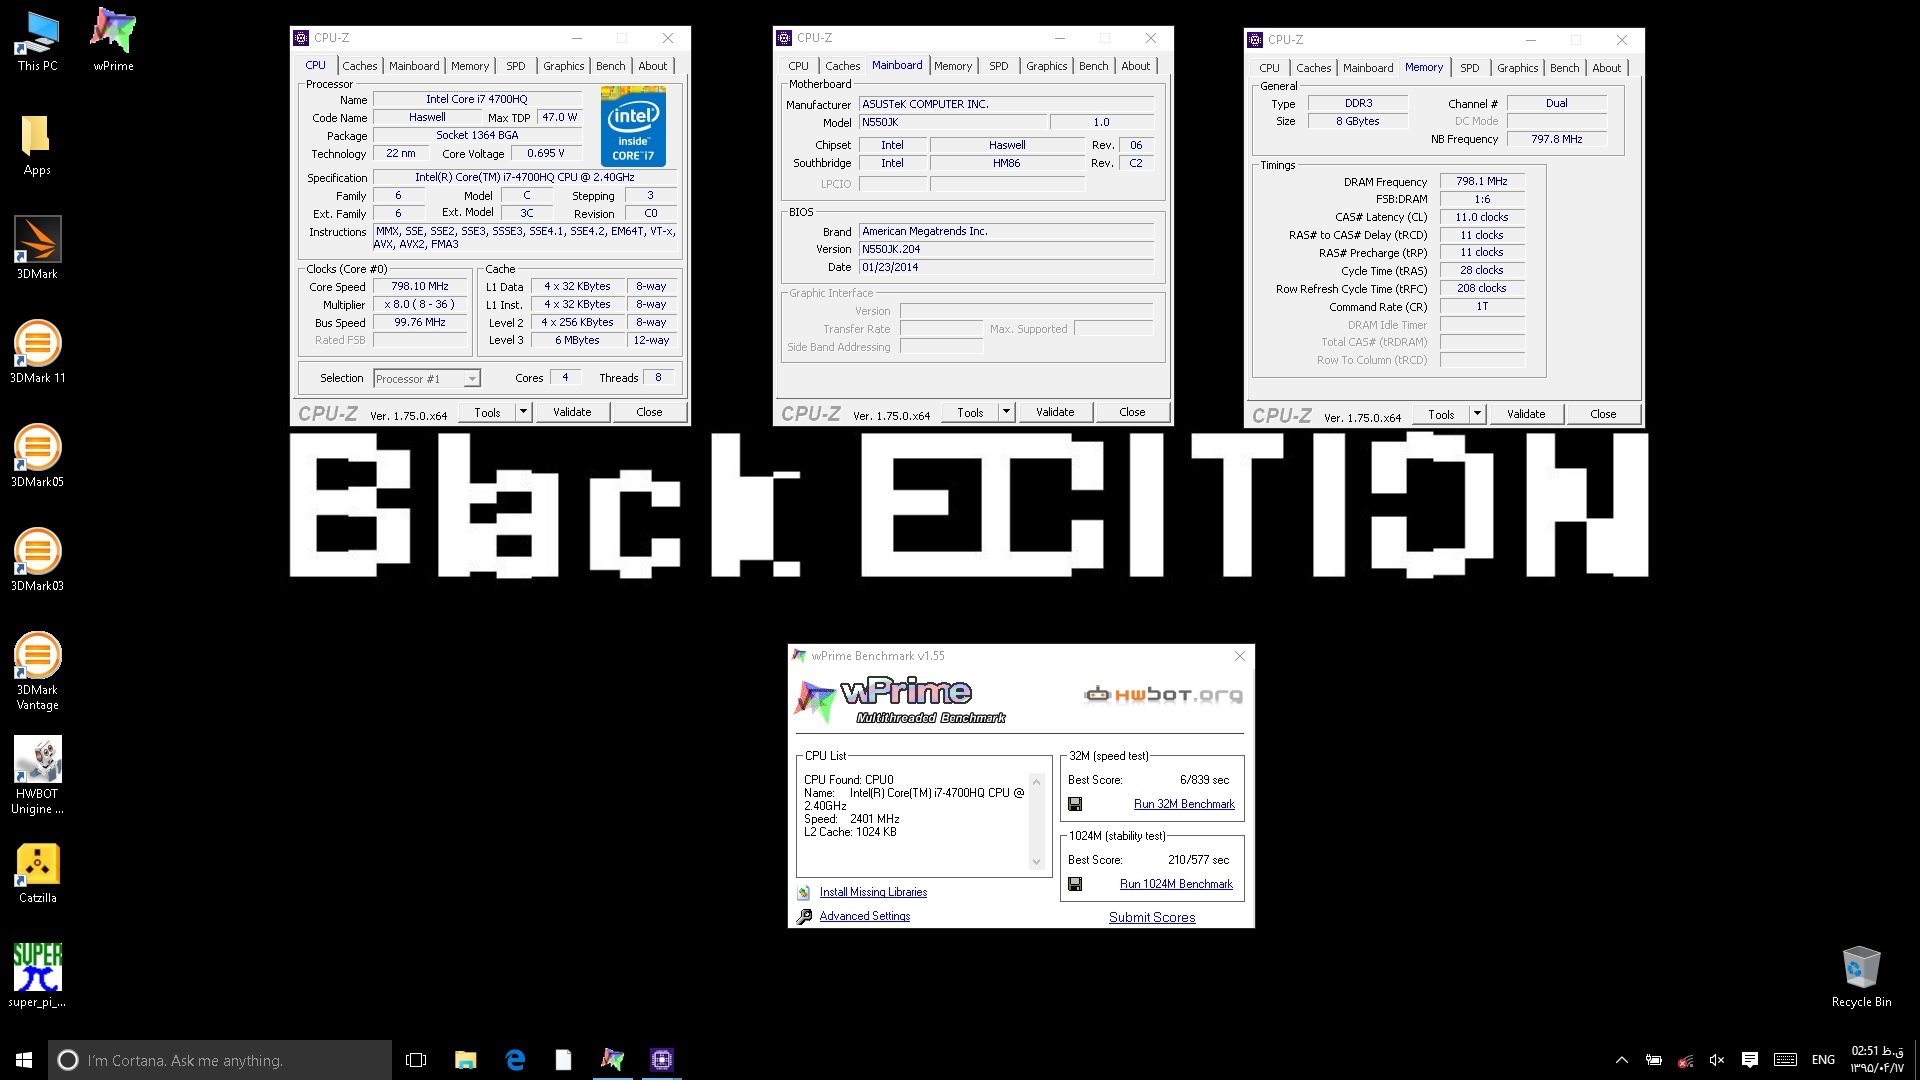Launch HWBOT Unigine desktop shortcut
The width and height of the screenshot is (1920, 1080).
37,775
